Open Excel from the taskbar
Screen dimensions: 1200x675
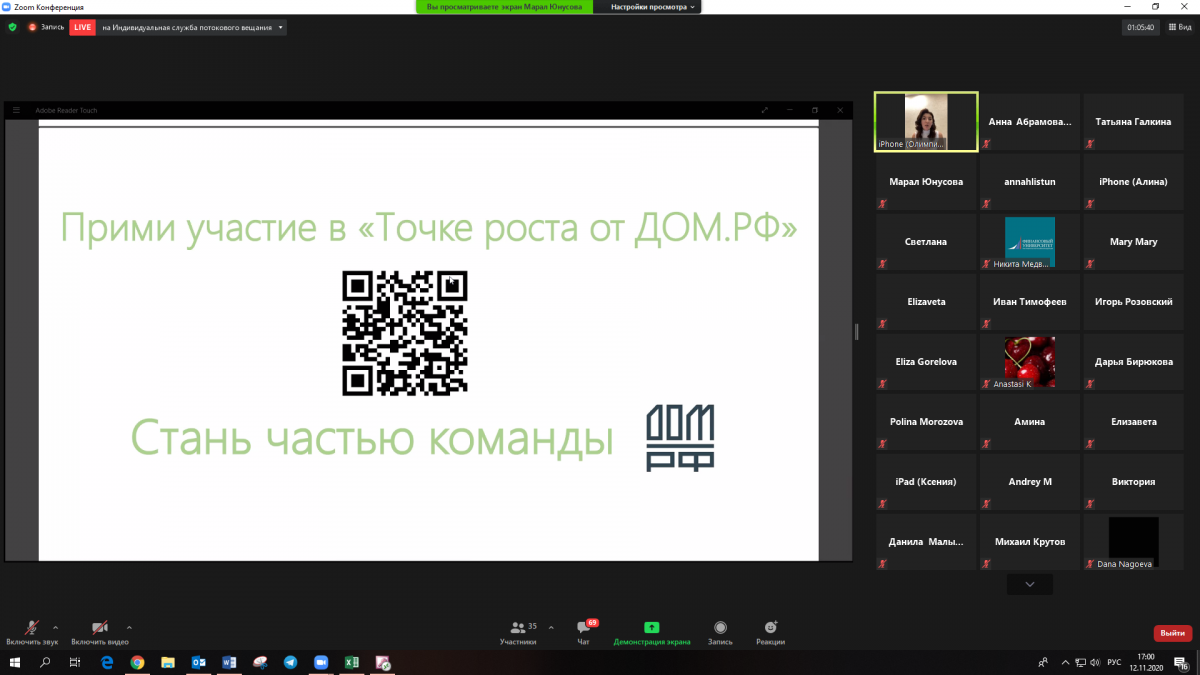pos(352,662)
